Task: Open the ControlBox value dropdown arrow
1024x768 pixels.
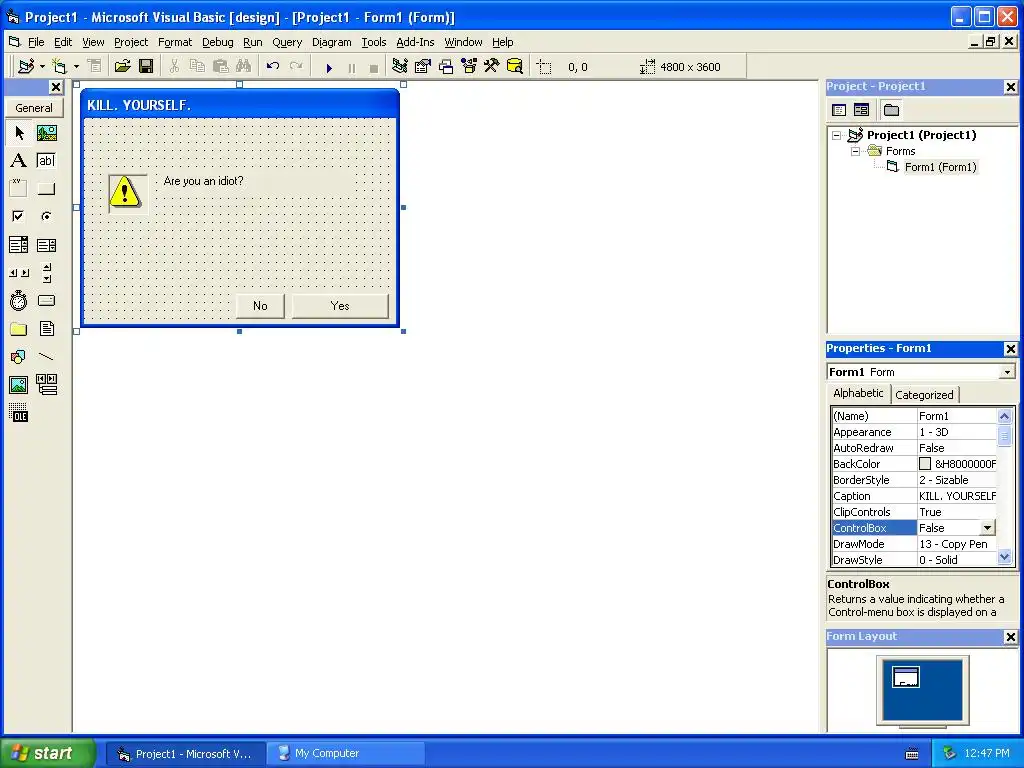Action: 987,528
